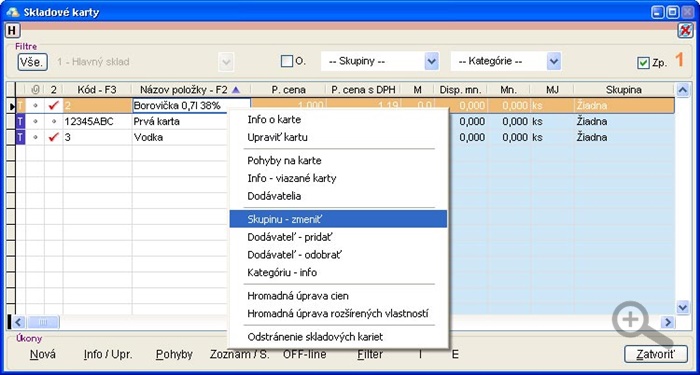Select the Vodka name cell

click(x=181, y=137)
